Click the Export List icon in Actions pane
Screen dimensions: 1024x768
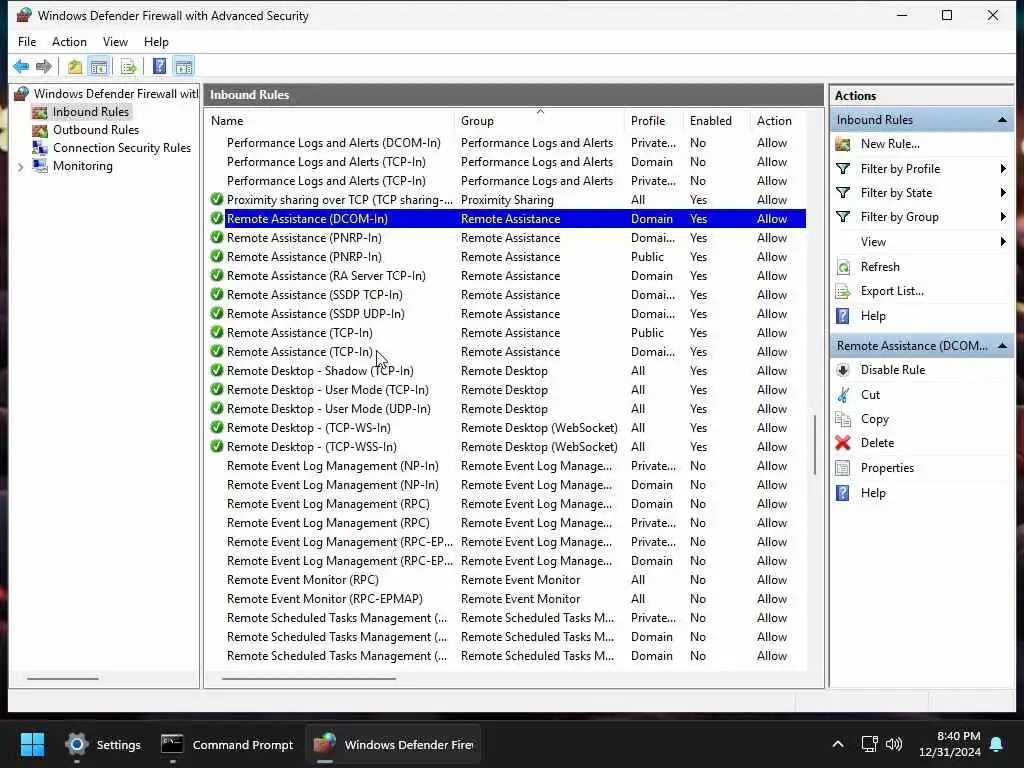pyautogui.click(x=843, y=291)
